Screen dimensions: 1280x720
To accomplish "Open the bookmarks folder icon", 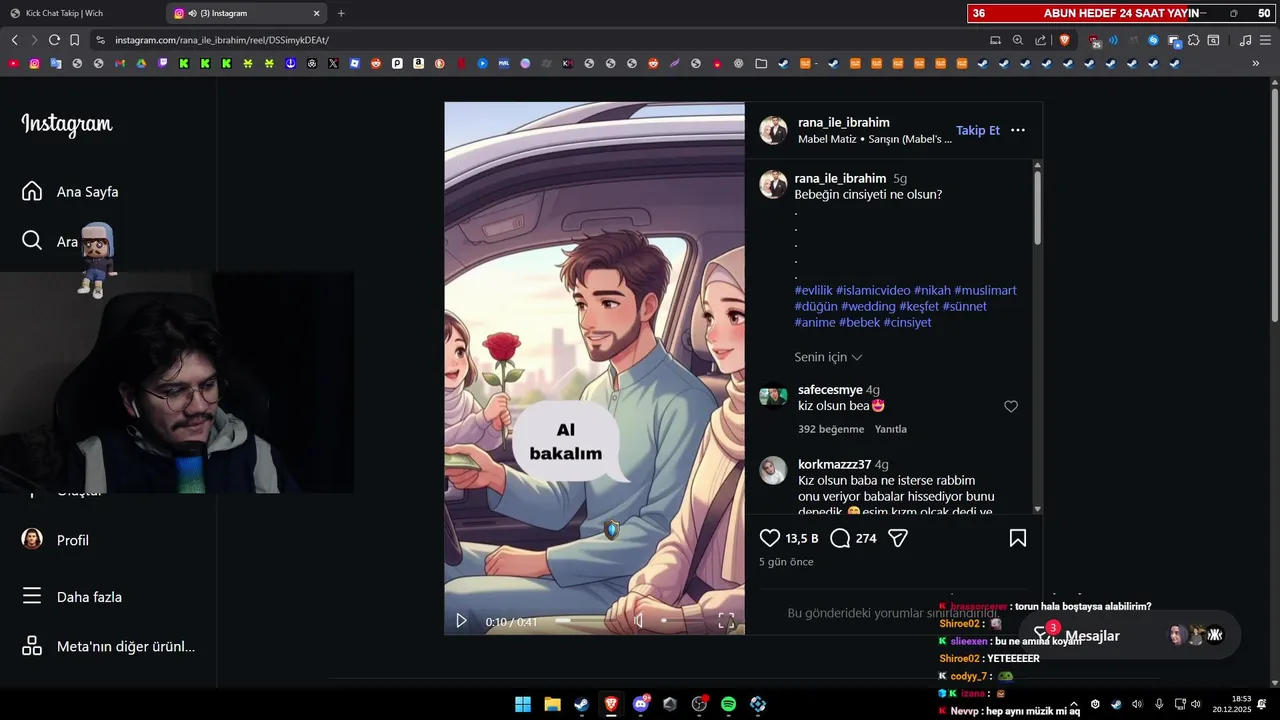I will 761,63.
